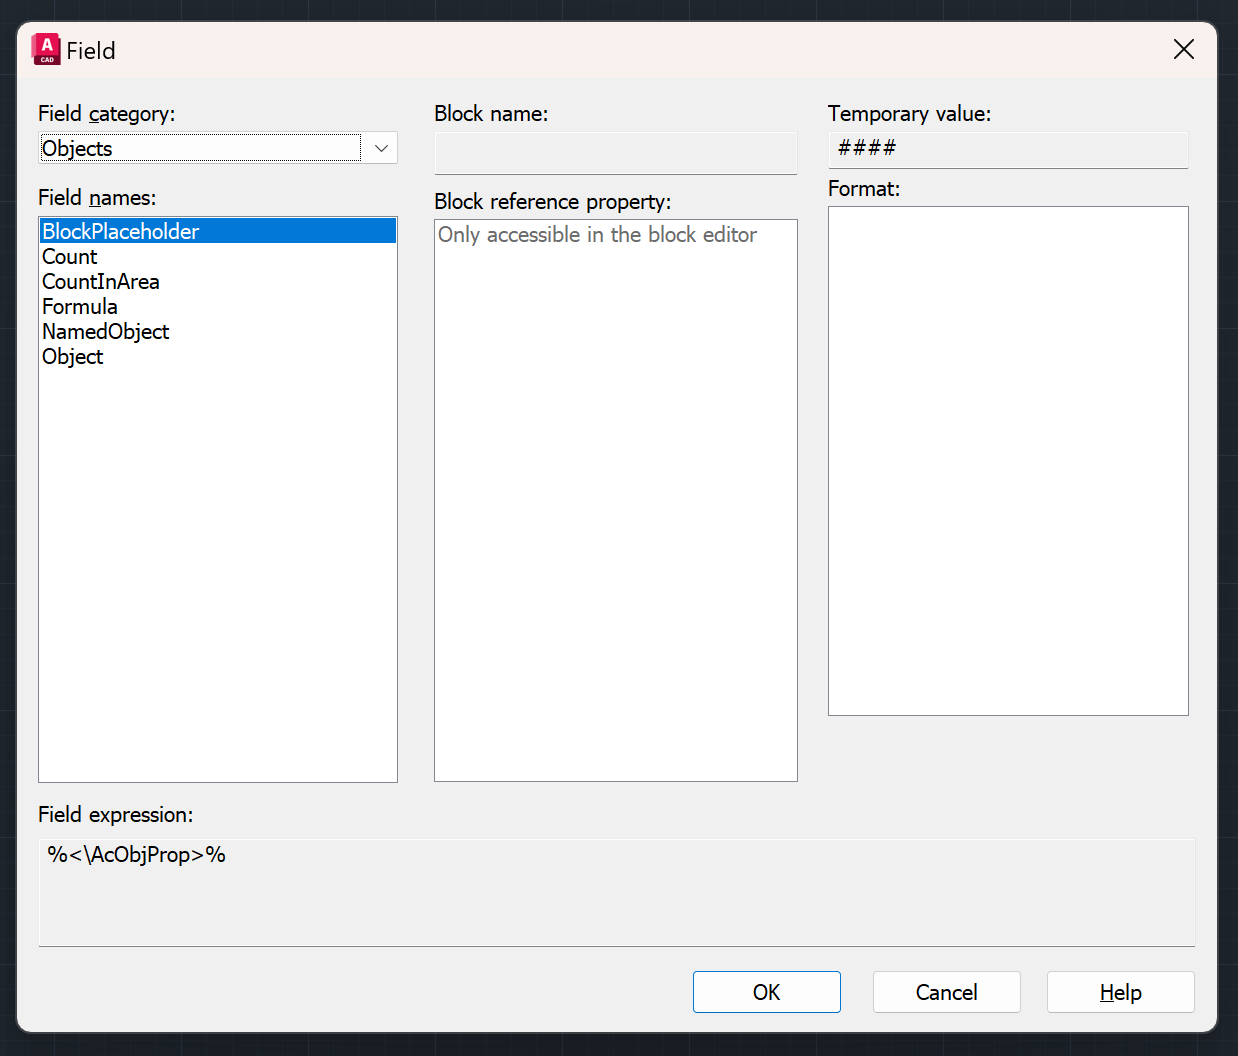
Task: Close the Field dialog window
Action: (x=1183, y=49)
